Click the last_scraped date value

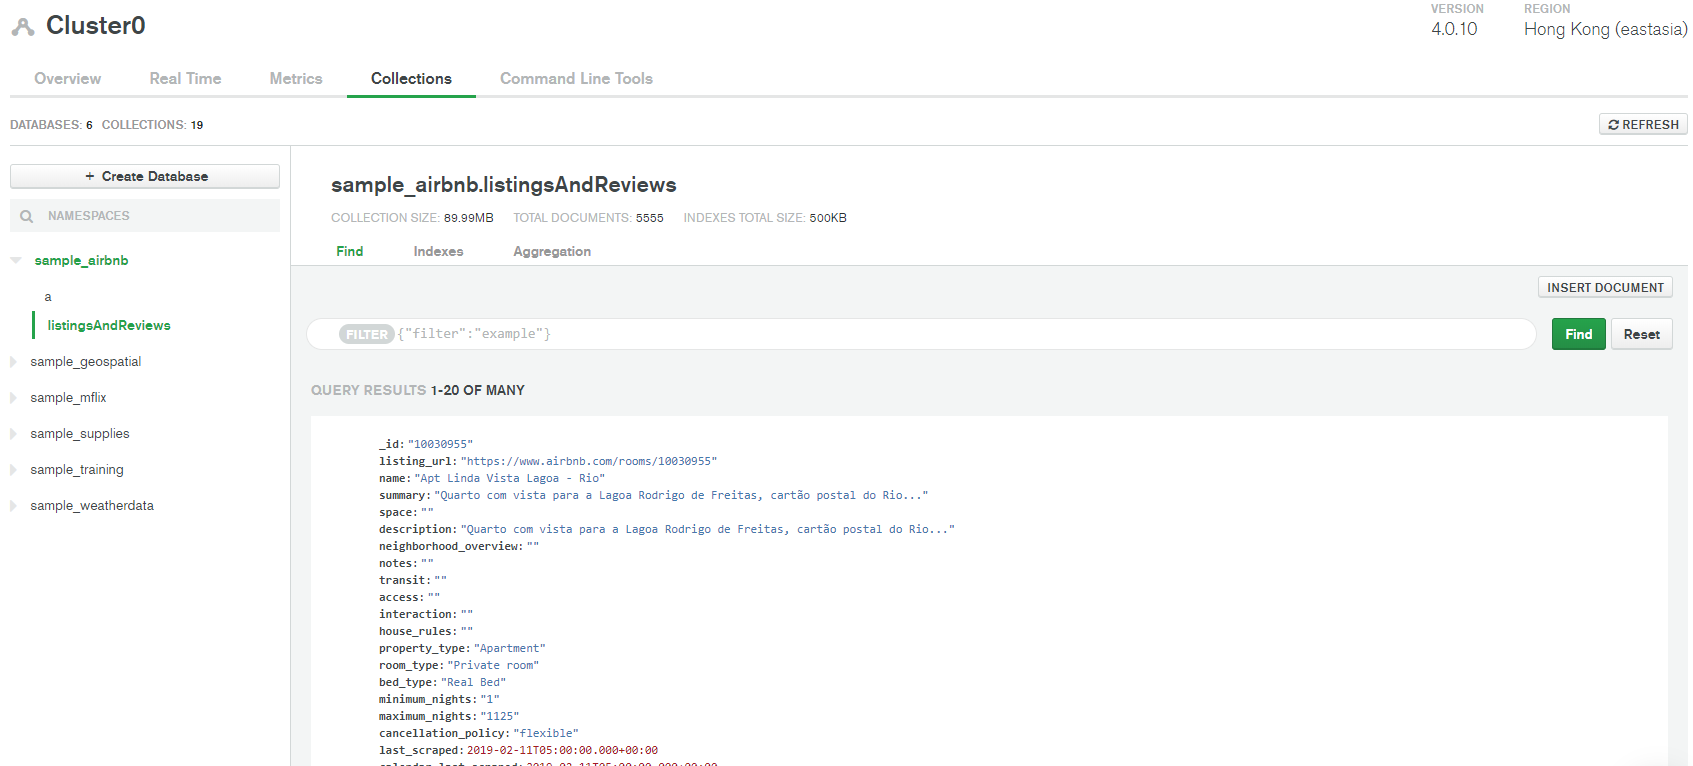click(562, 750)
